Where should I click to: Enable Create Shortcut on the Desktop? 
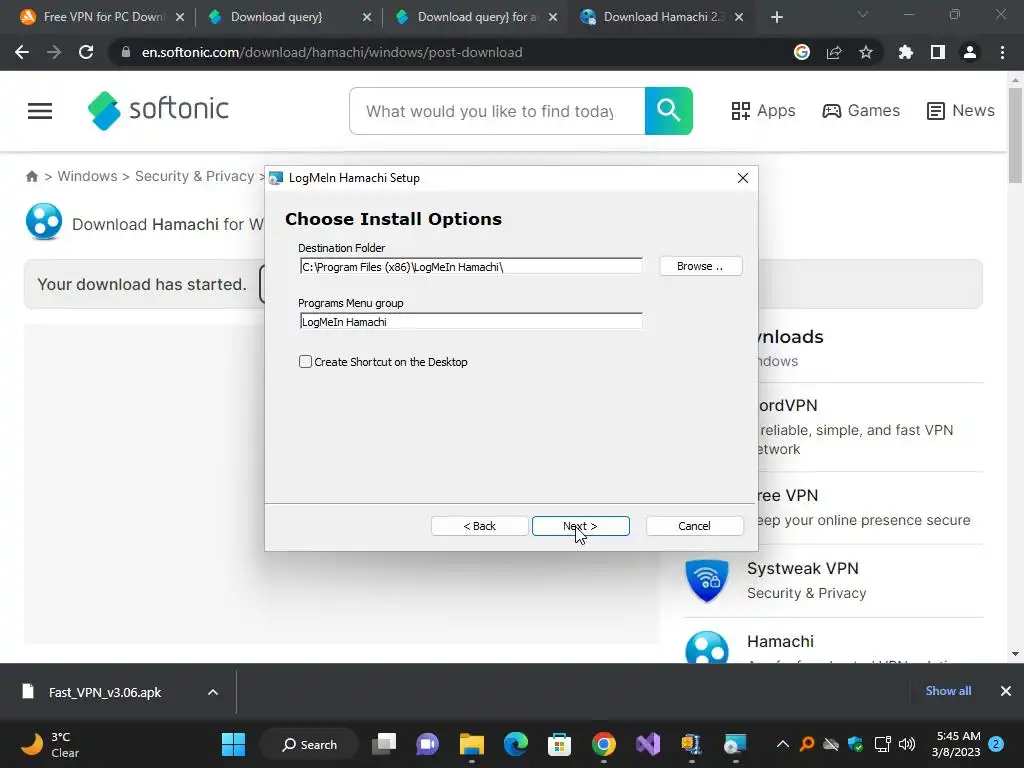pyautogui.click(x=305, y=361)
